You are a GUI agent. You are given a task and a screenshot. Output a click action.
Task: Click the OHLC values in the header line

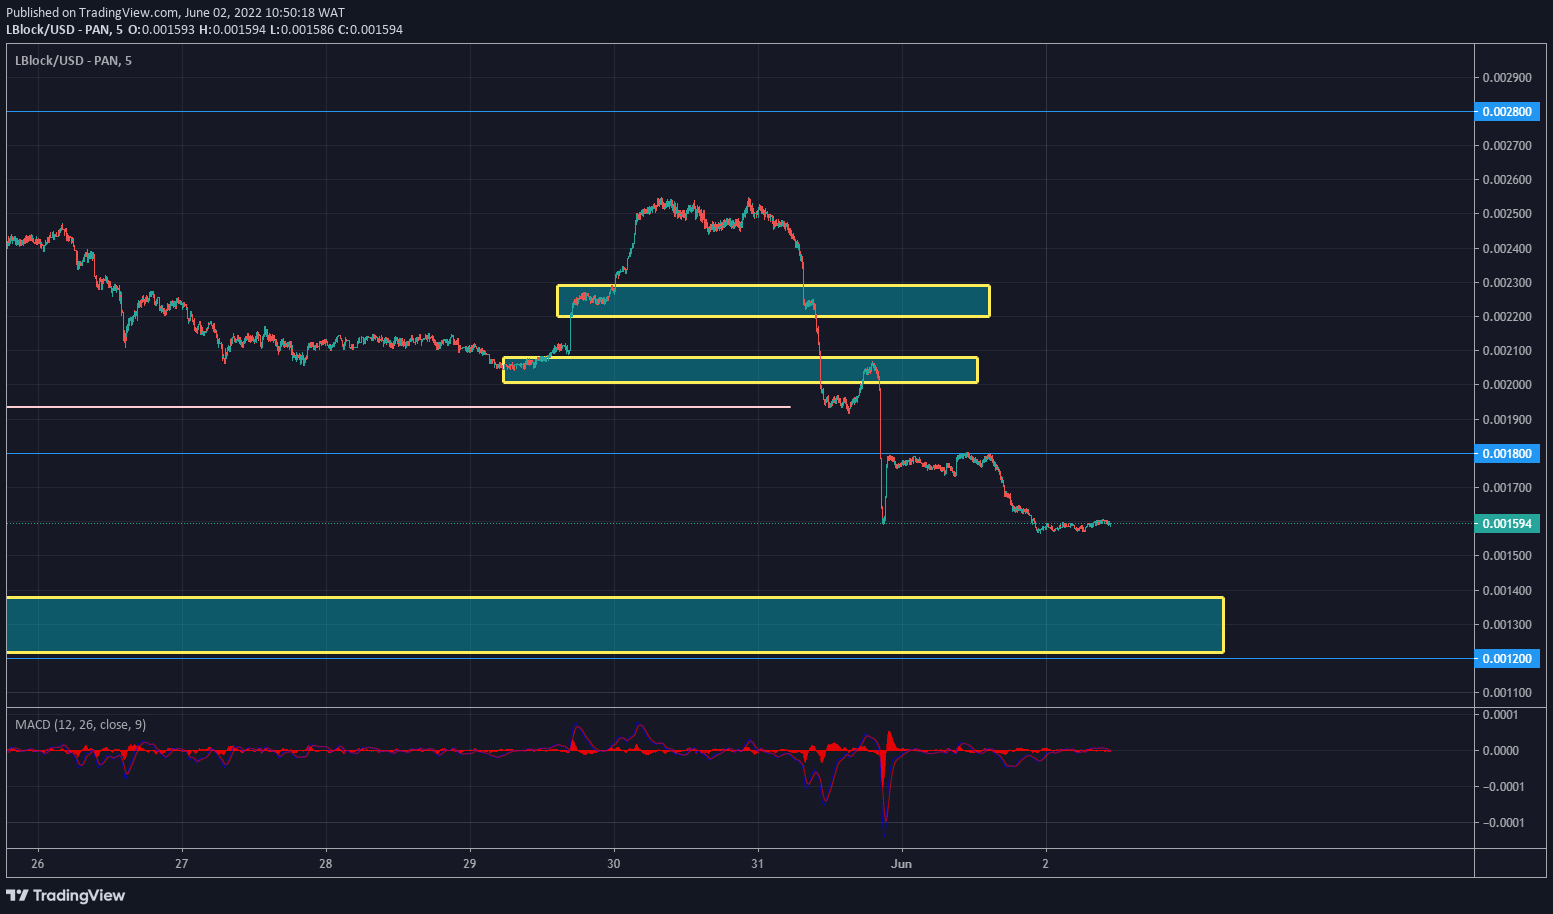click(x=266, y=30)
